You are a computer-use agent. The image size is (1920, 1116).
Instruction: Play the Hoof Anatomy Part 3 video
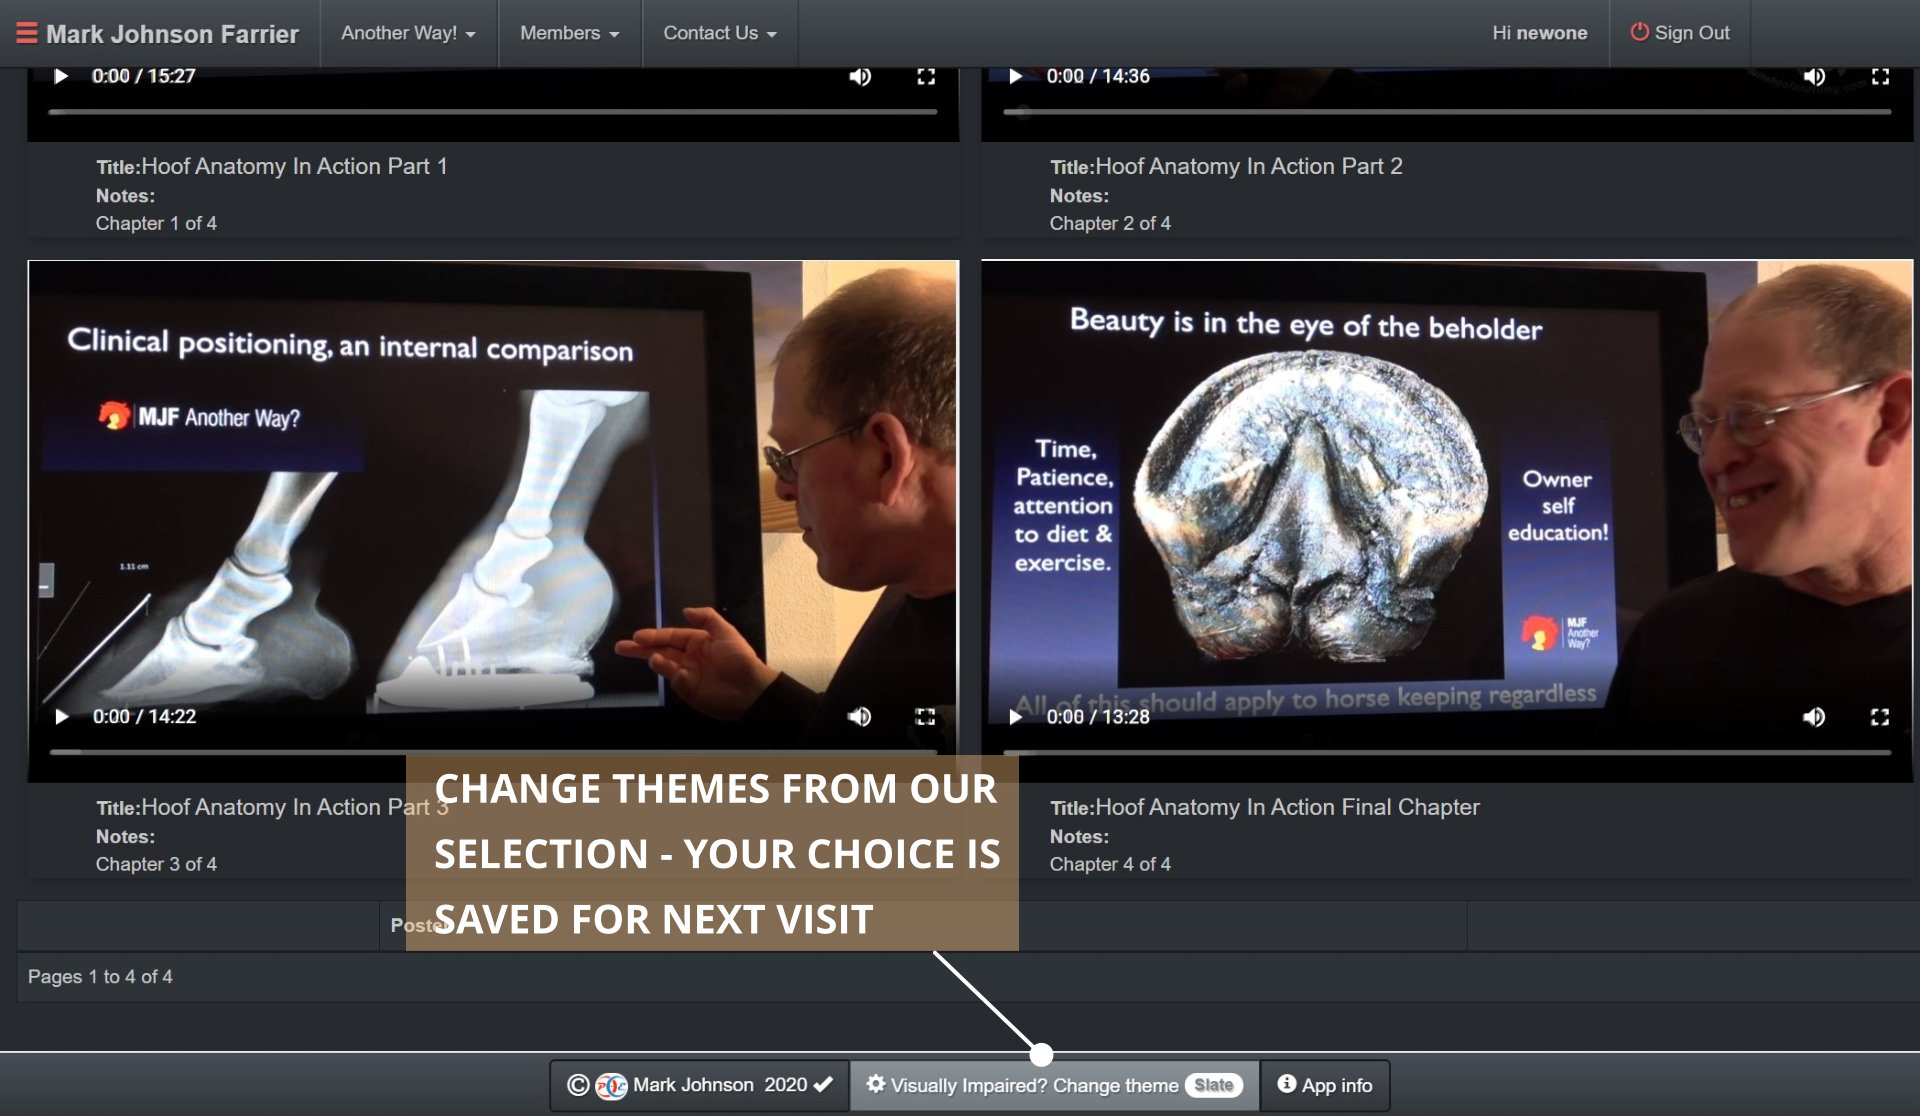tap(62, 716)
